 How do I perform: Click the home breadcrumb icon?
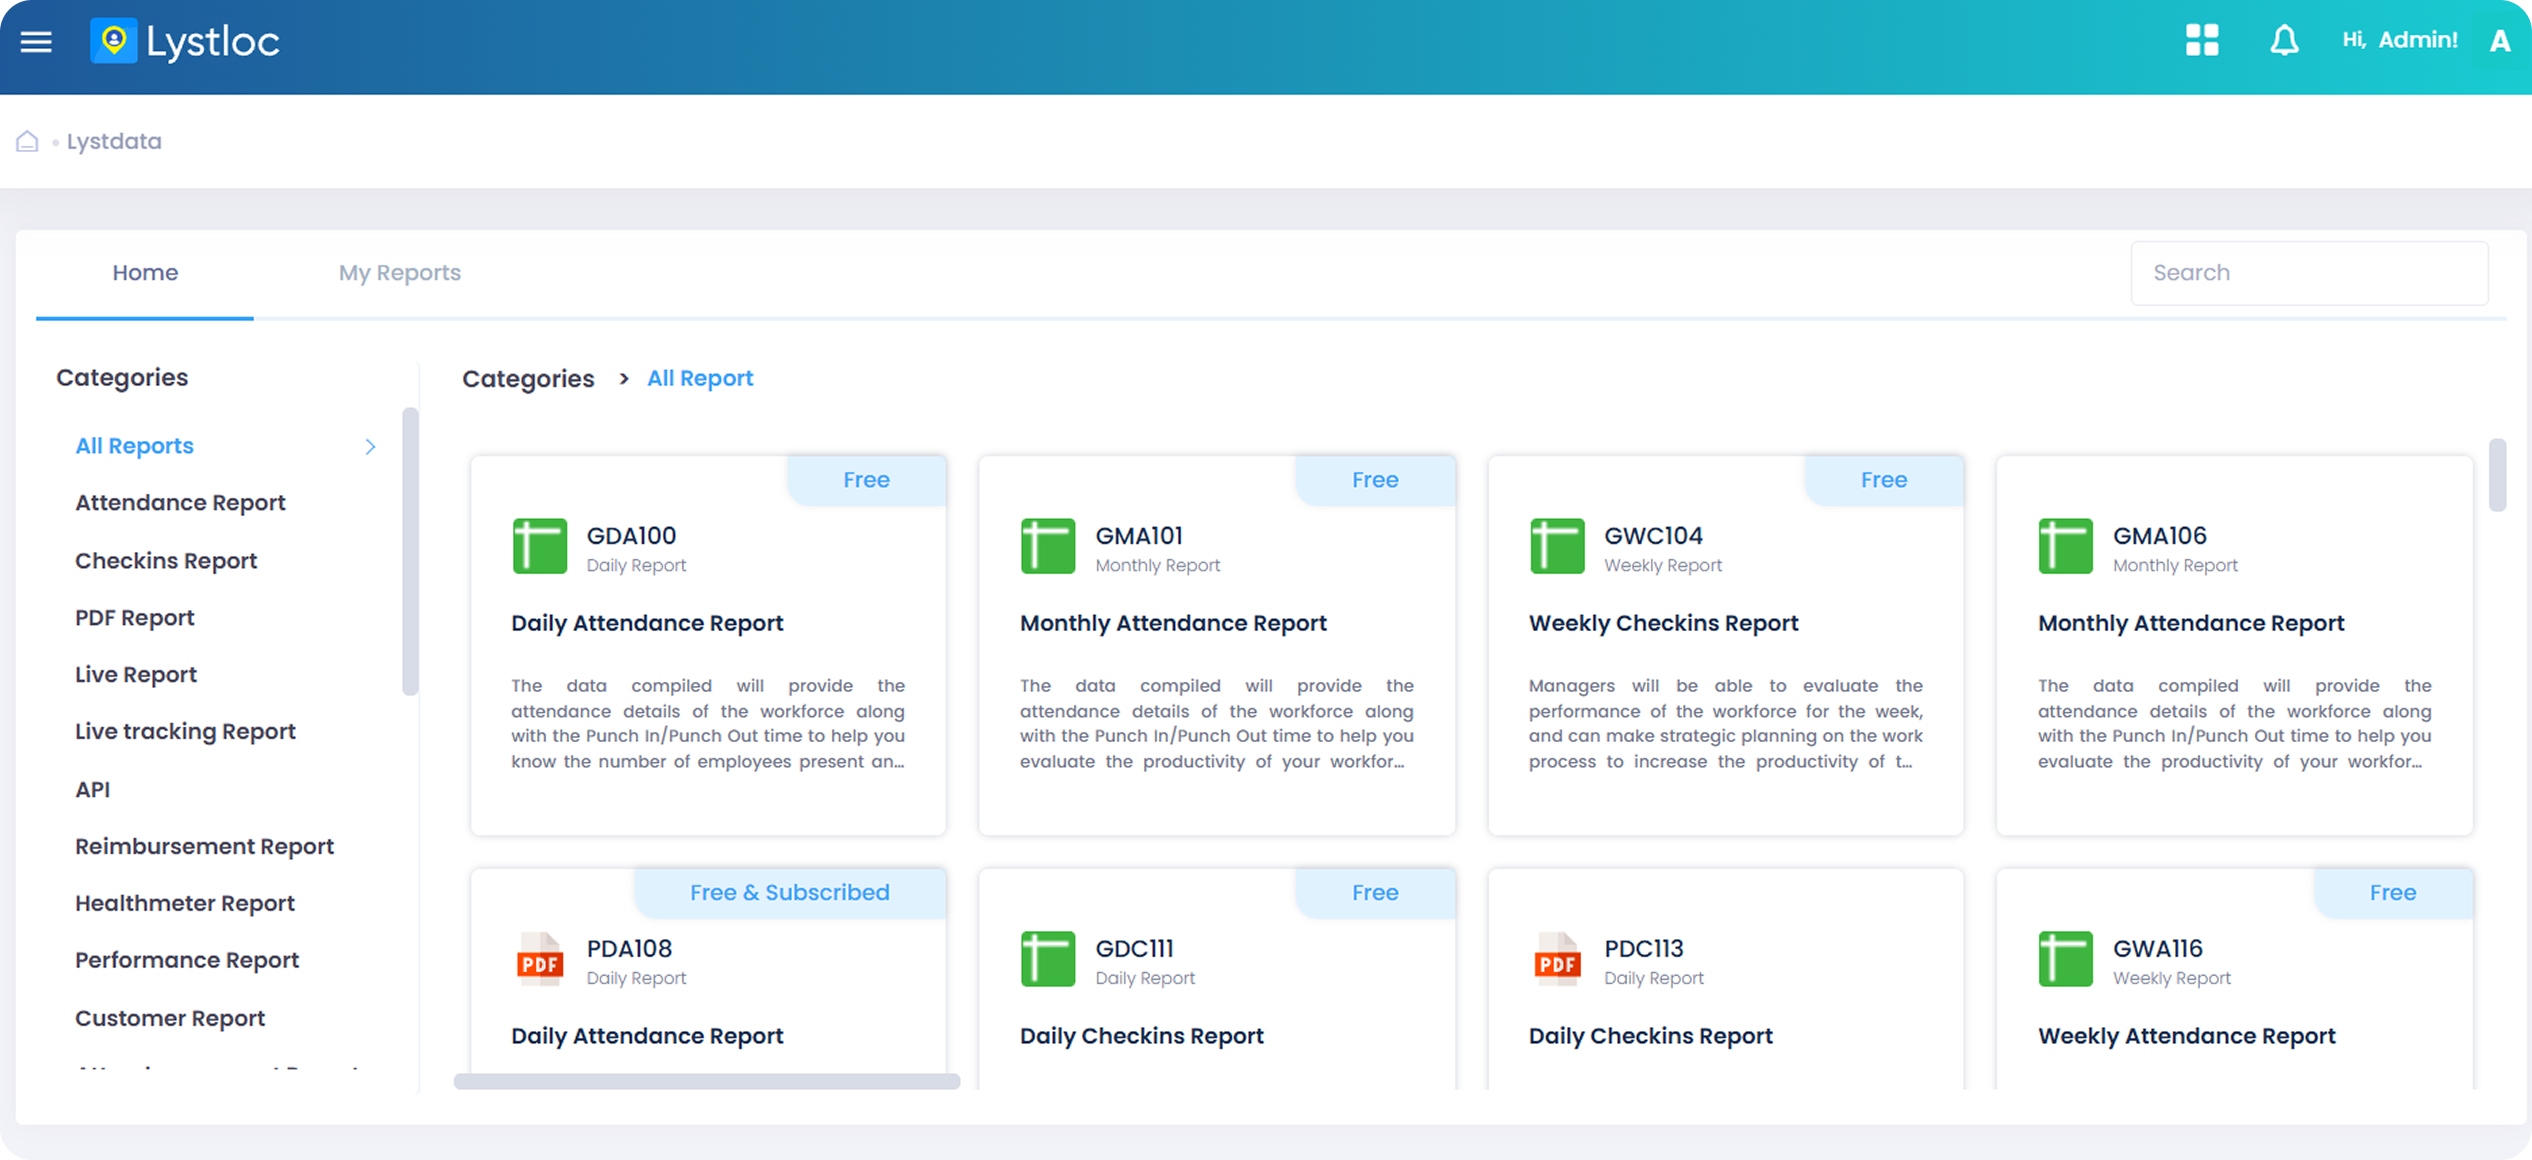coord(27,141)
